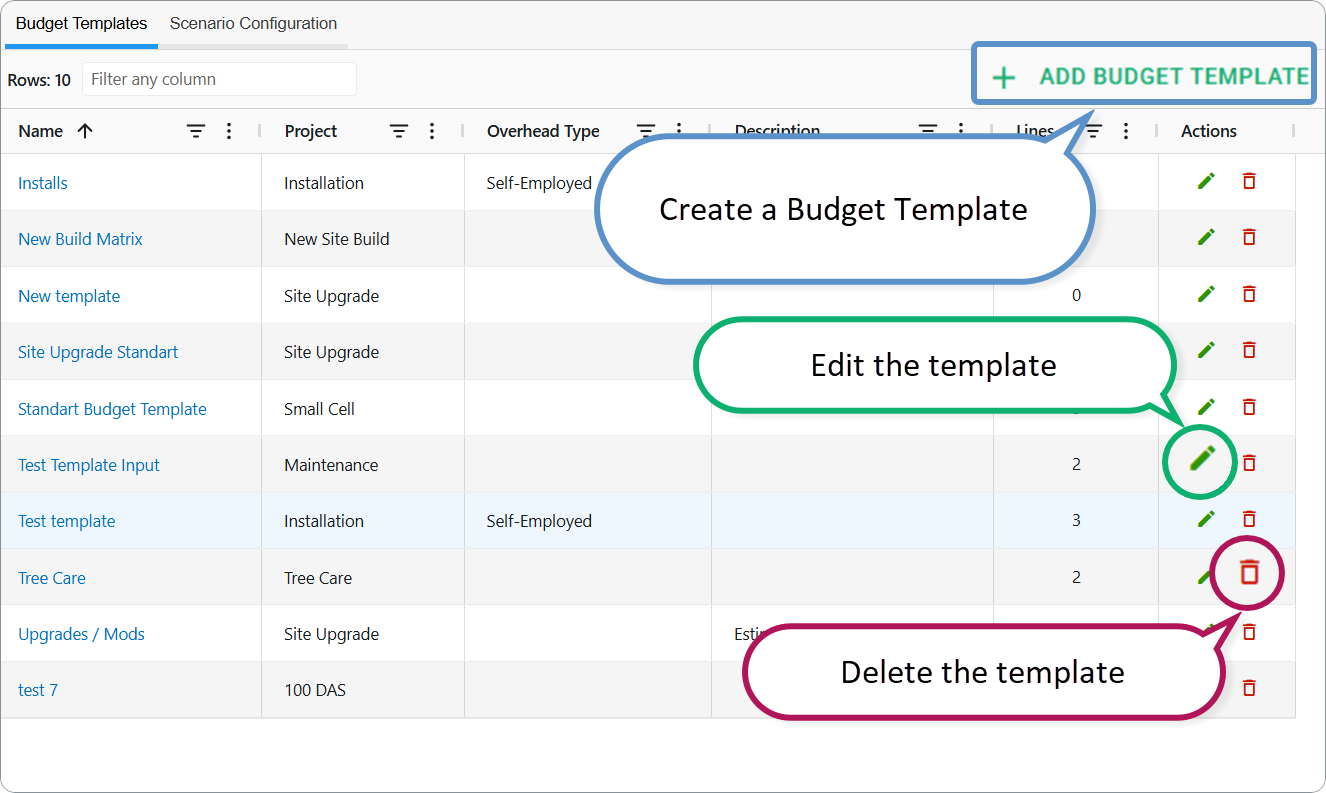
Task: Select the New Site Build project cell
Action: [337, 239]
